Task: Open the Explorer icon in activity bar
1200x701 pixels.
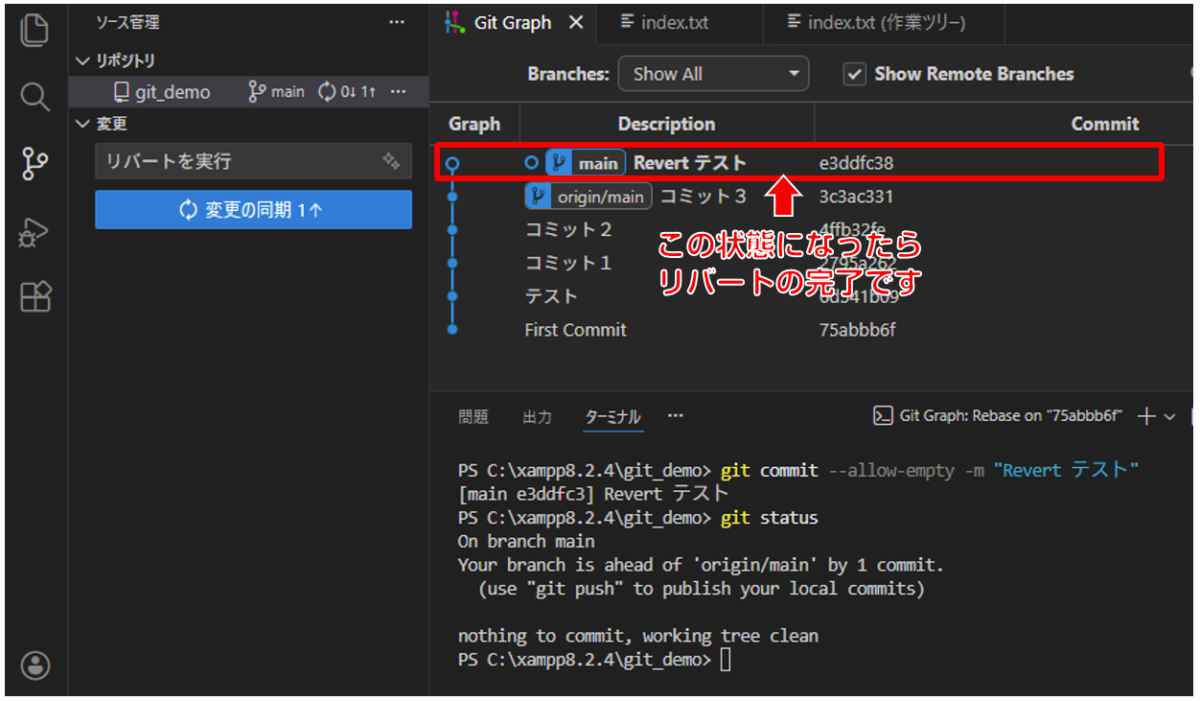Action: point(34,30)
